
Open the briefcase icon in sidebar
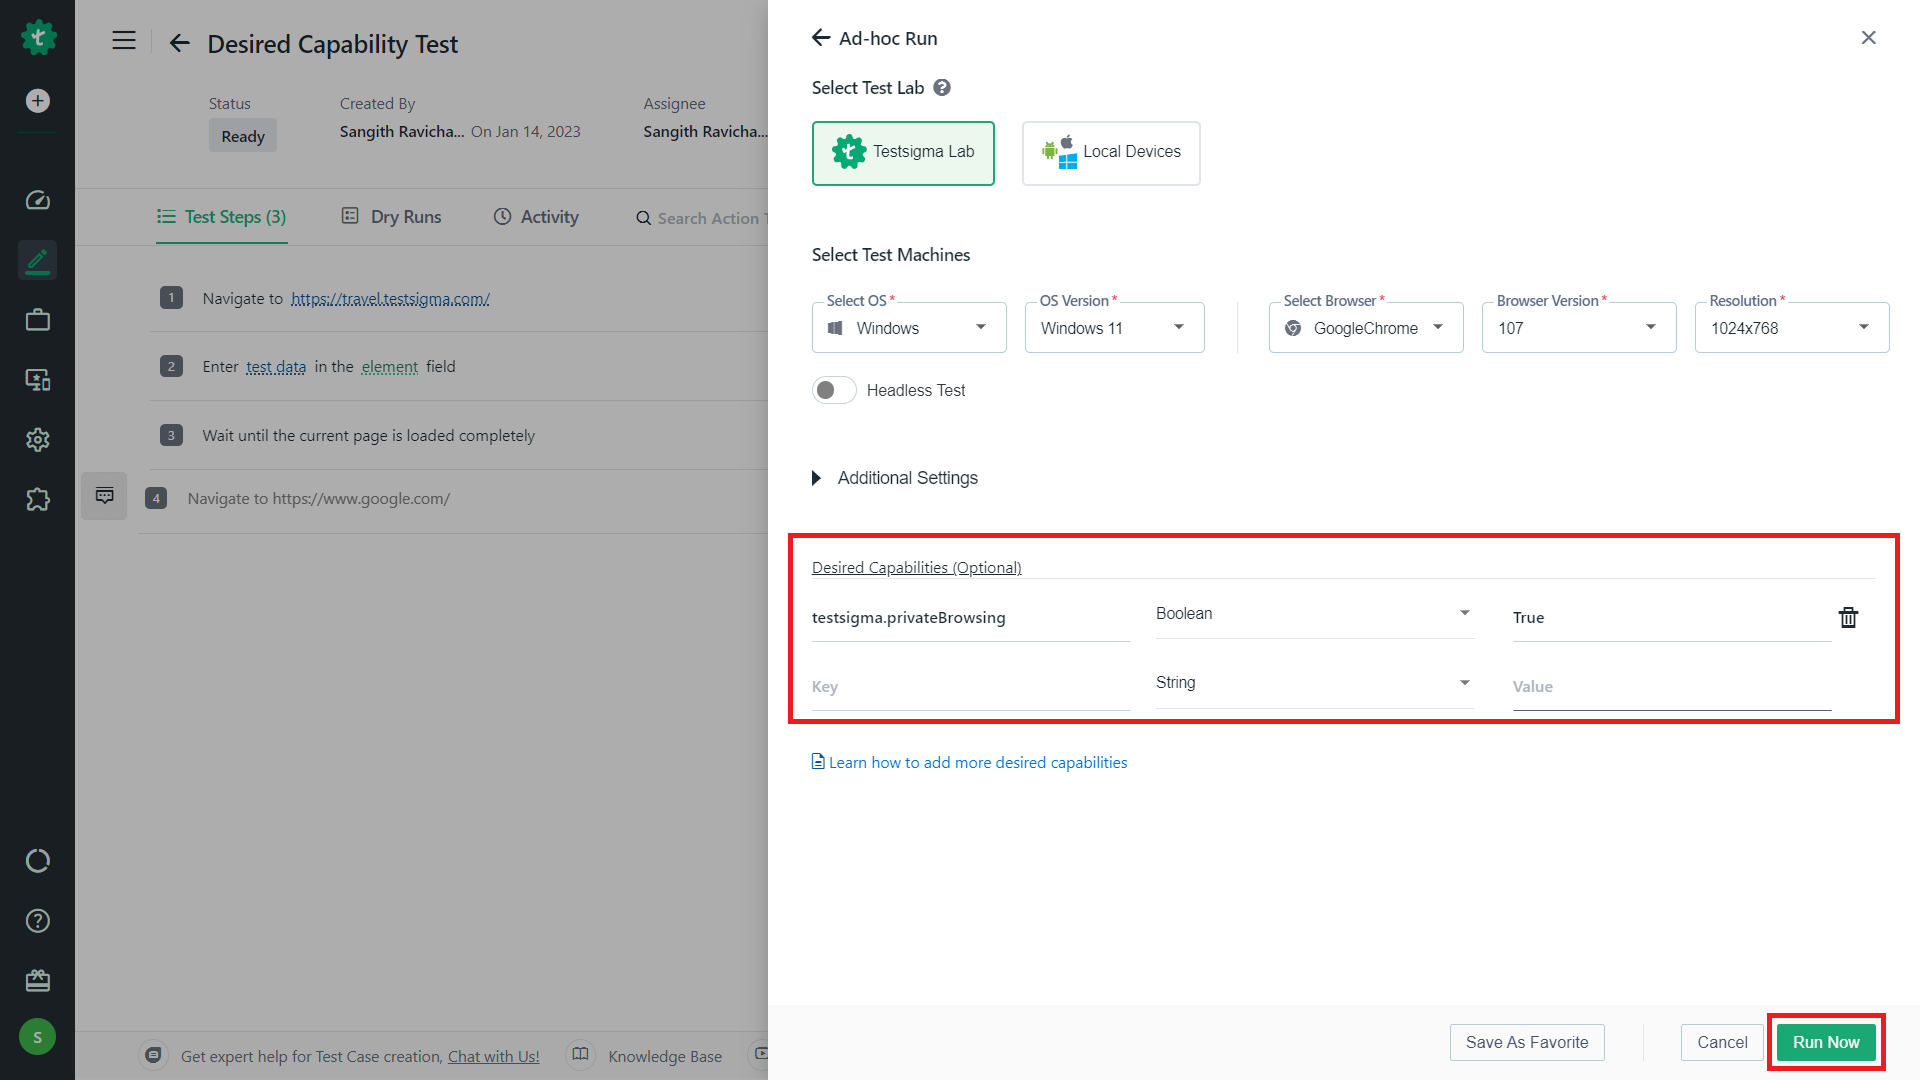38,320
